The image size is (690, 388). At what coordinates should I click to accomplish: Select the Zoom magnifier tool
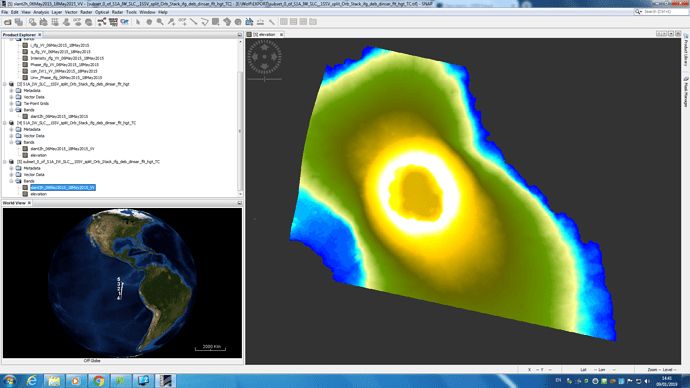point(160,22)
